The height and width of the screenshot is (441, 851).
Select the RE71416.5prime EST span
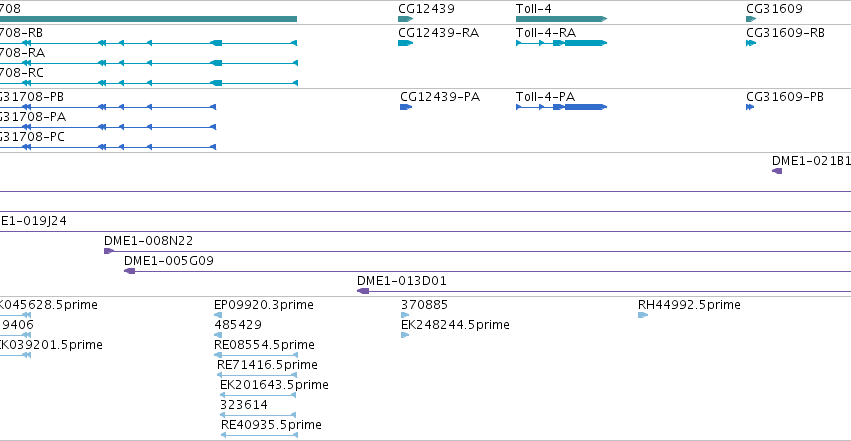tap(257, 375)
